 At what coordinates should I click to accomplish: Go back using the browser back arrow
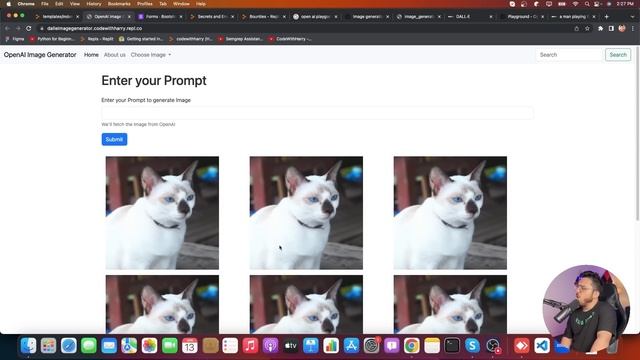(7, 29)
